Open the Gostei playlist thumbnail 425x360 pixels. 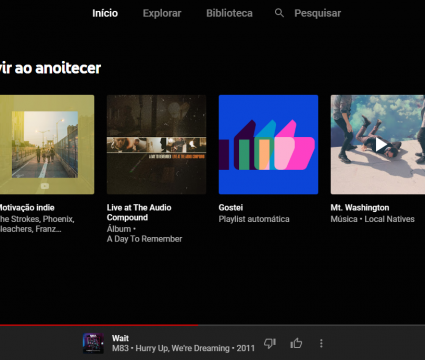268,145
